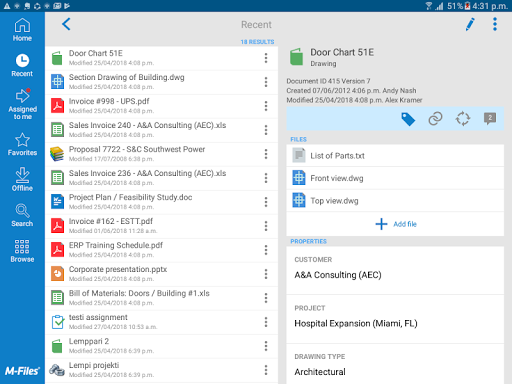Open options for Section Drawing of Building.dwg
The width and height of the screenshot is (512, 384).
tap(266, 82)
